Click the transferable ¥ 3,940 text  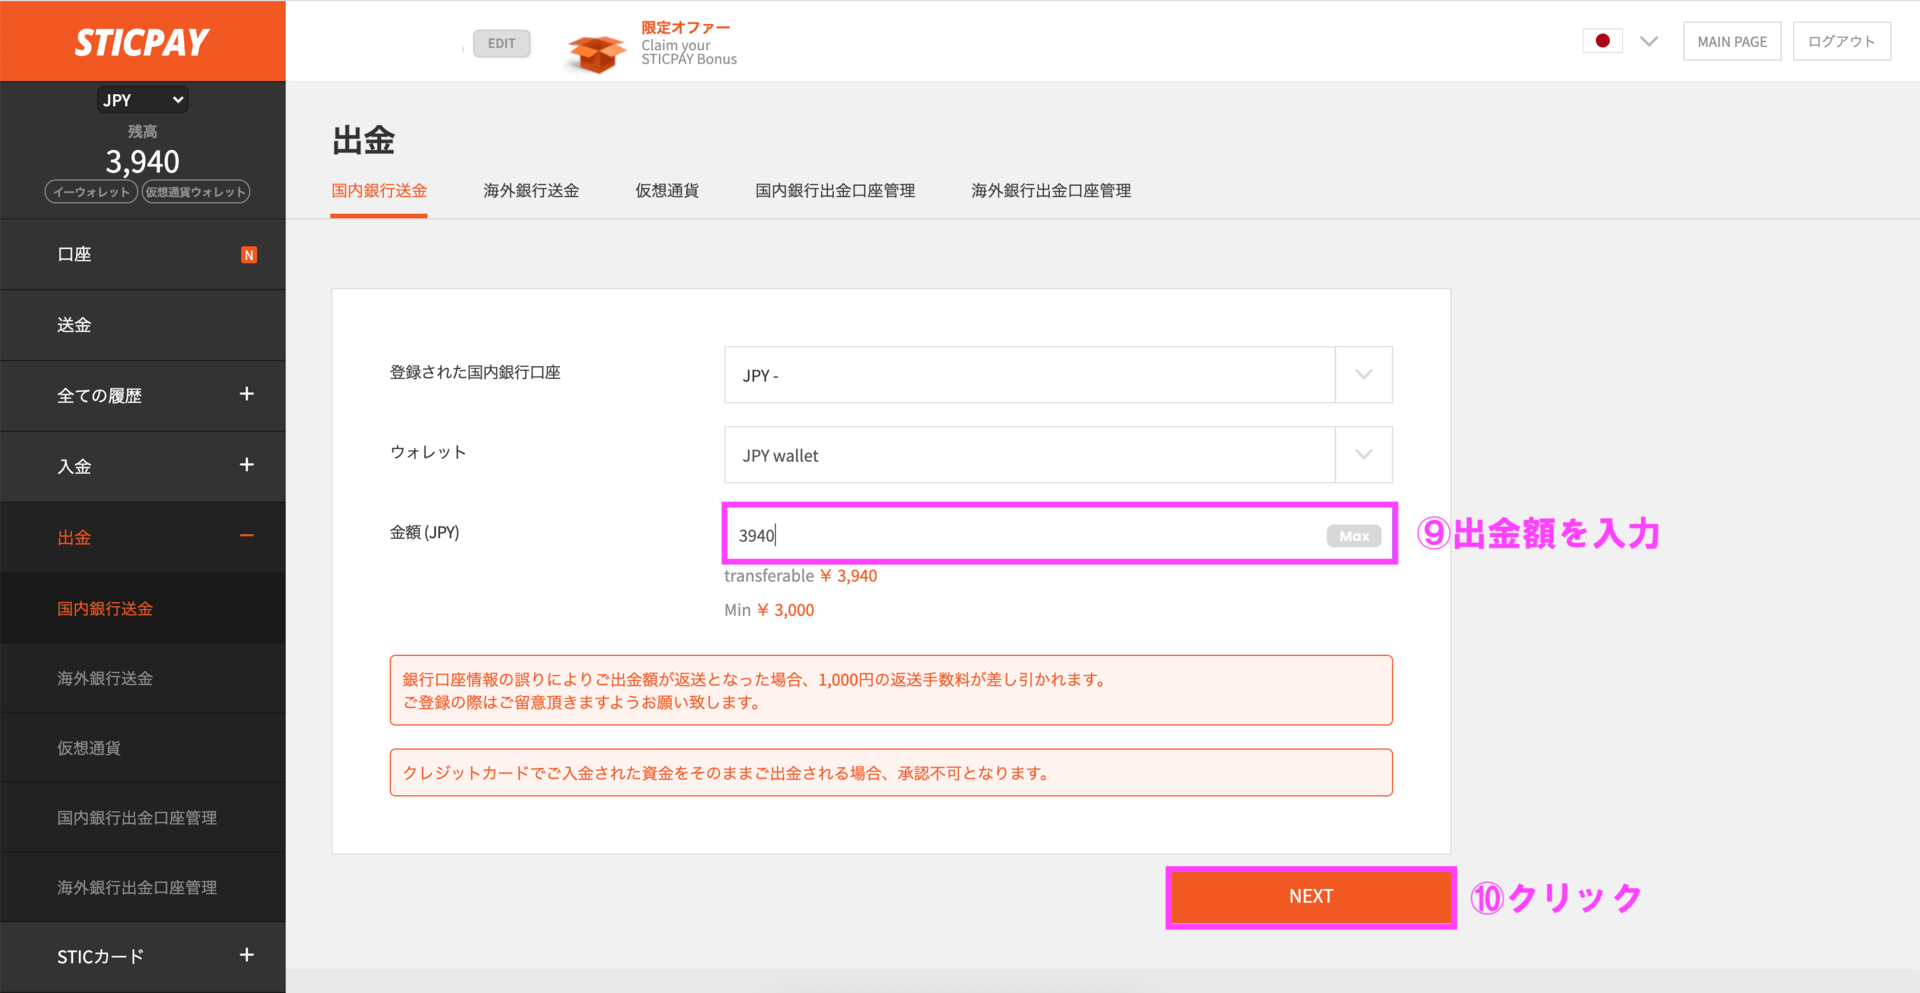tap(800, 576)
